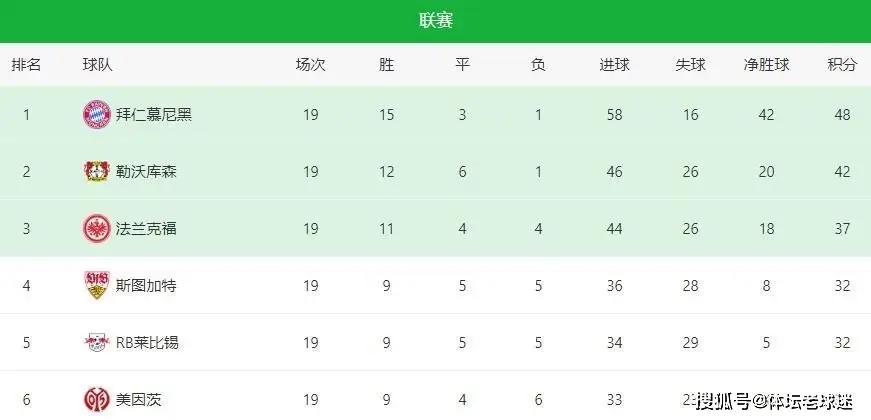Open the 斯图加特 team page
Image resolution: width=871 pixels, height=420 pixels.
[143, 285]
